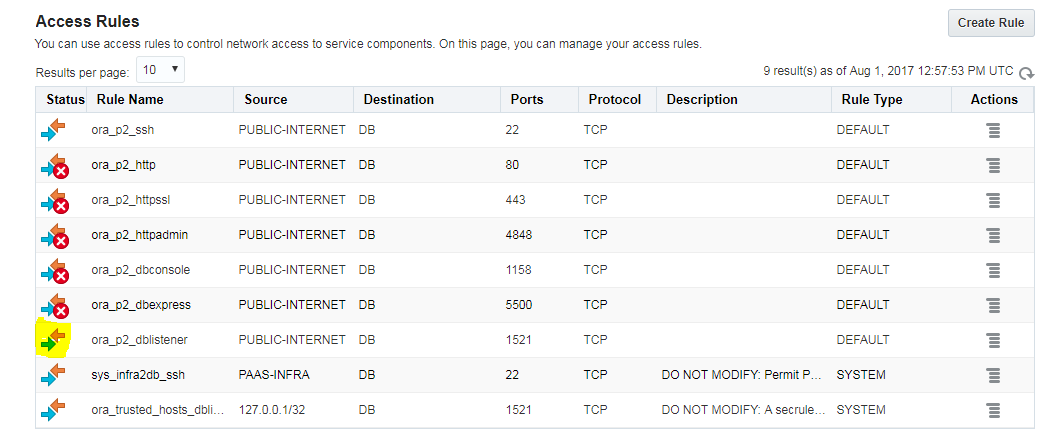
Task: Open the Results per page dropdown
Action: click(x=161, y=70)
